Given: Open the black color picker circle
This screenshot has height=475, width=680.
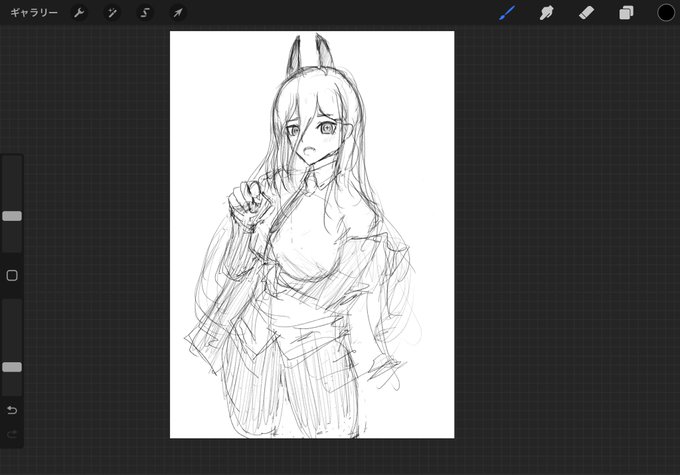Looking at the screenshot, I should tap(666, 13).
